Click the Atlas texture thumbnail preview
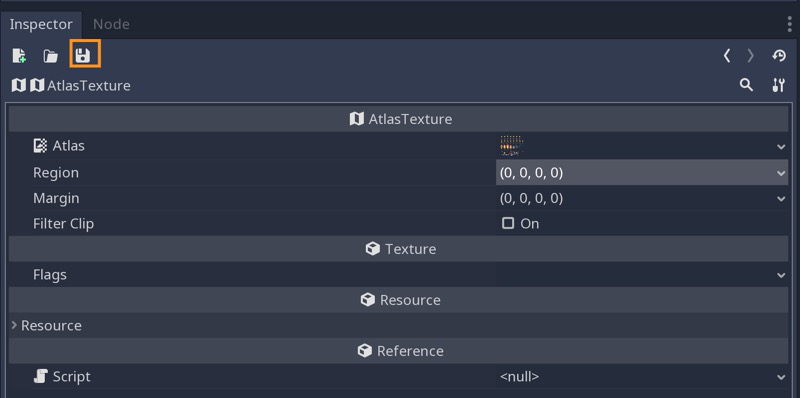The height and width of the screenshot is (398, 801). click(x=512, y=146)
